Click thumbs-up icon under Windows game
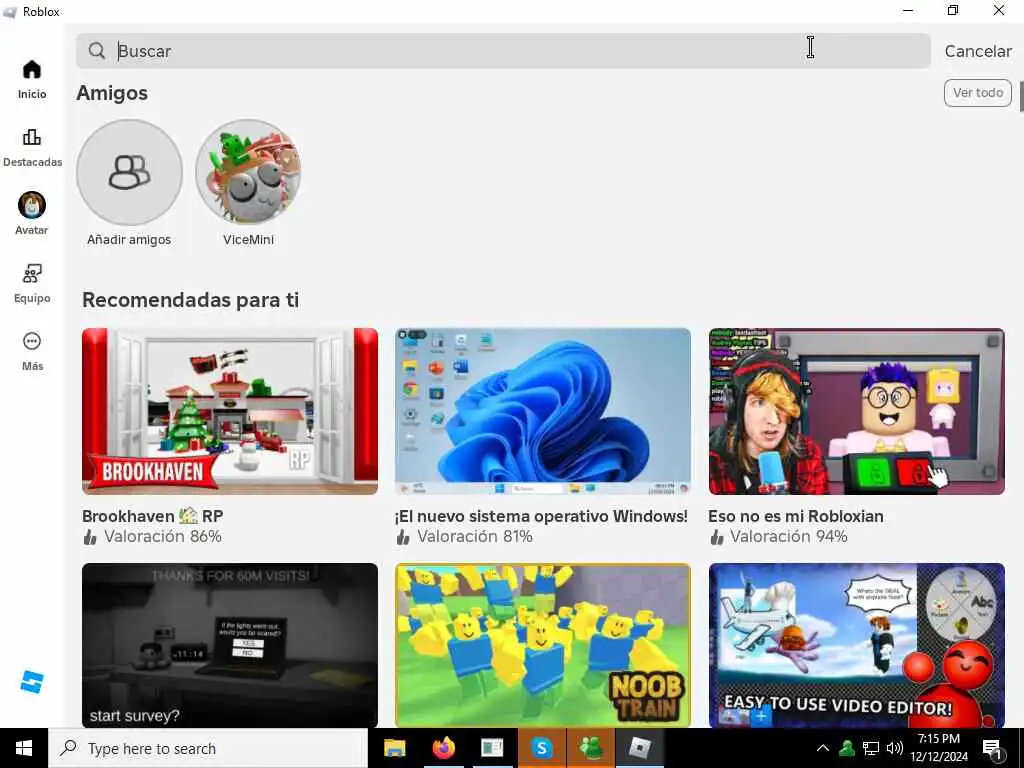The image size is (1024, 768). pos(403,537)
